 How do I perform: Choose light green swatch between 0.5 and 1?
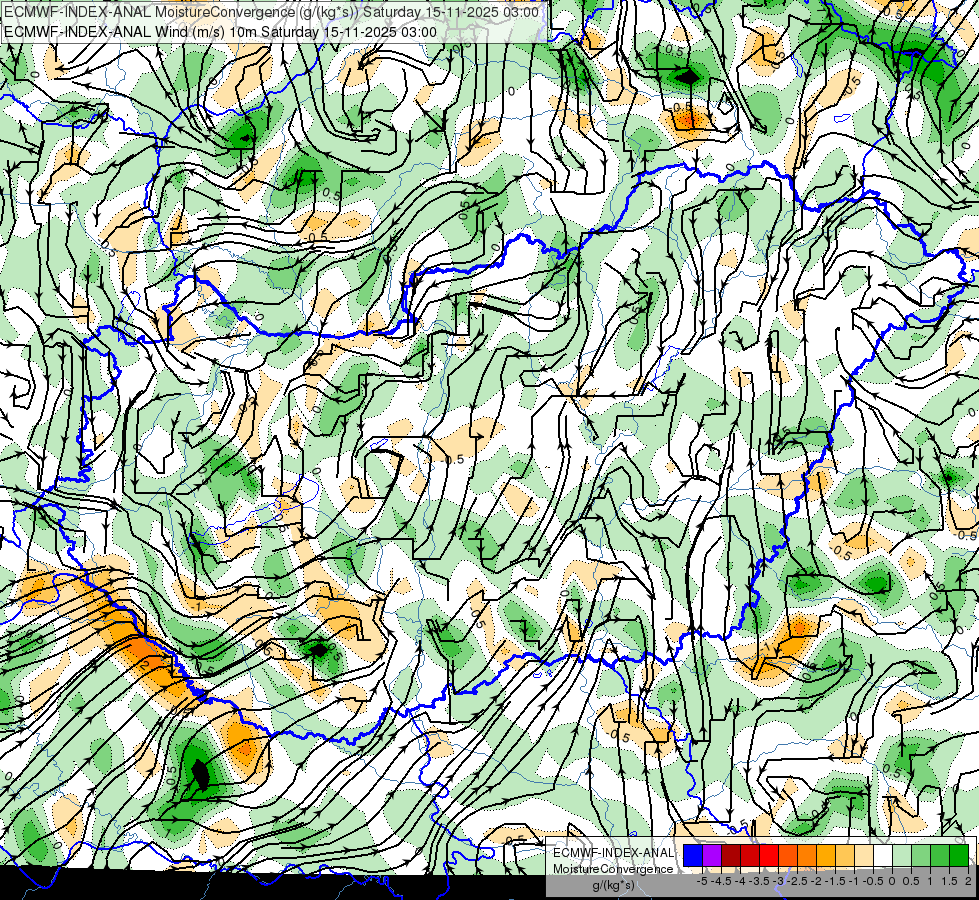point(921,856)
